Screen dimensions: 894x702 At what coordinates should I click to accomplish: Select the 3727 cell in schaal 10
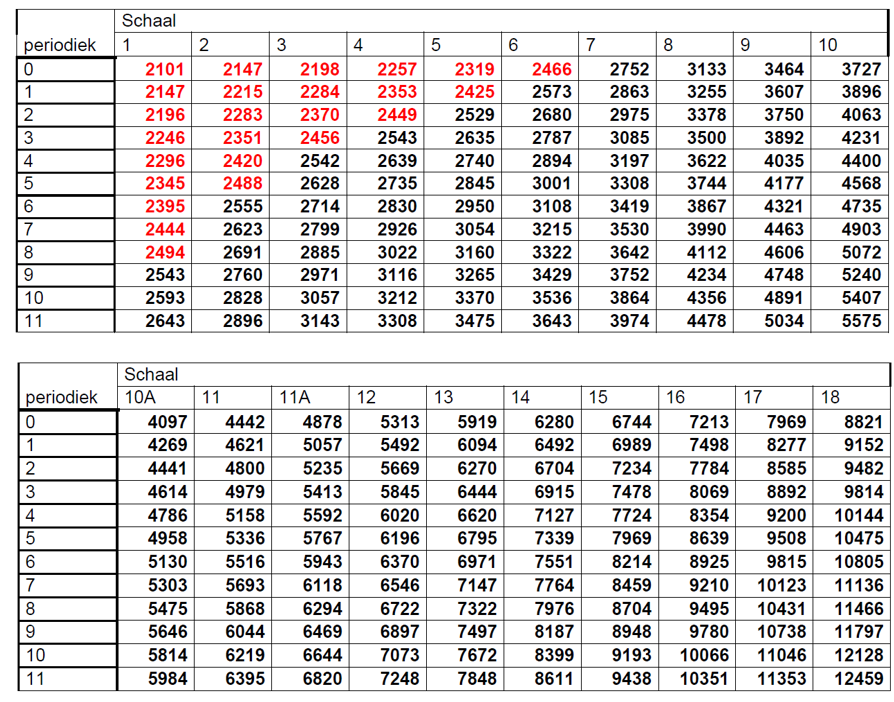pos(862,69)
